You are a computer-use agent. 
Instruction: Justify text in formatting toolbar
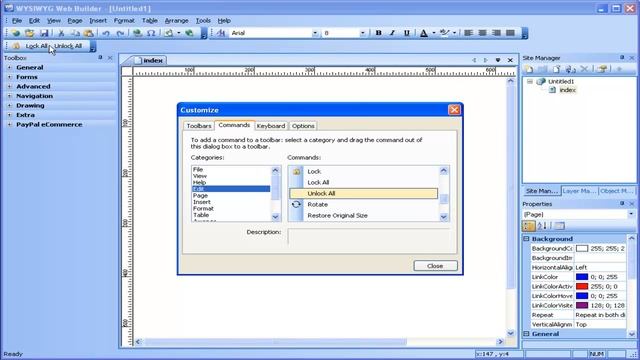510,33
